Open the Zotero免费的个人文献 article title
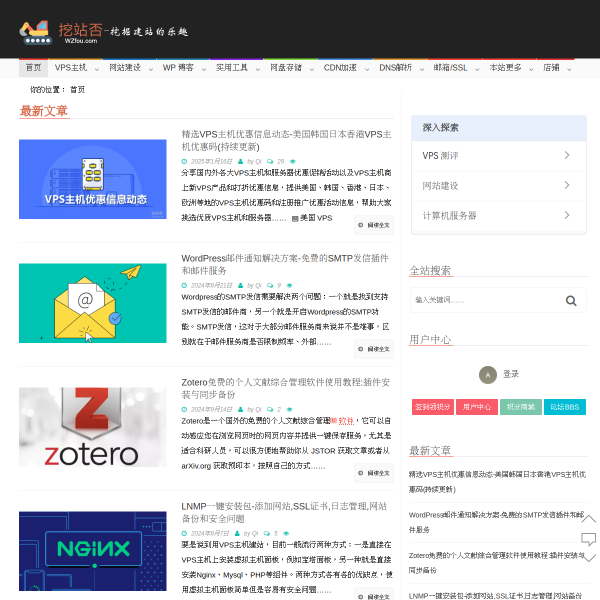 click(285, 388)
